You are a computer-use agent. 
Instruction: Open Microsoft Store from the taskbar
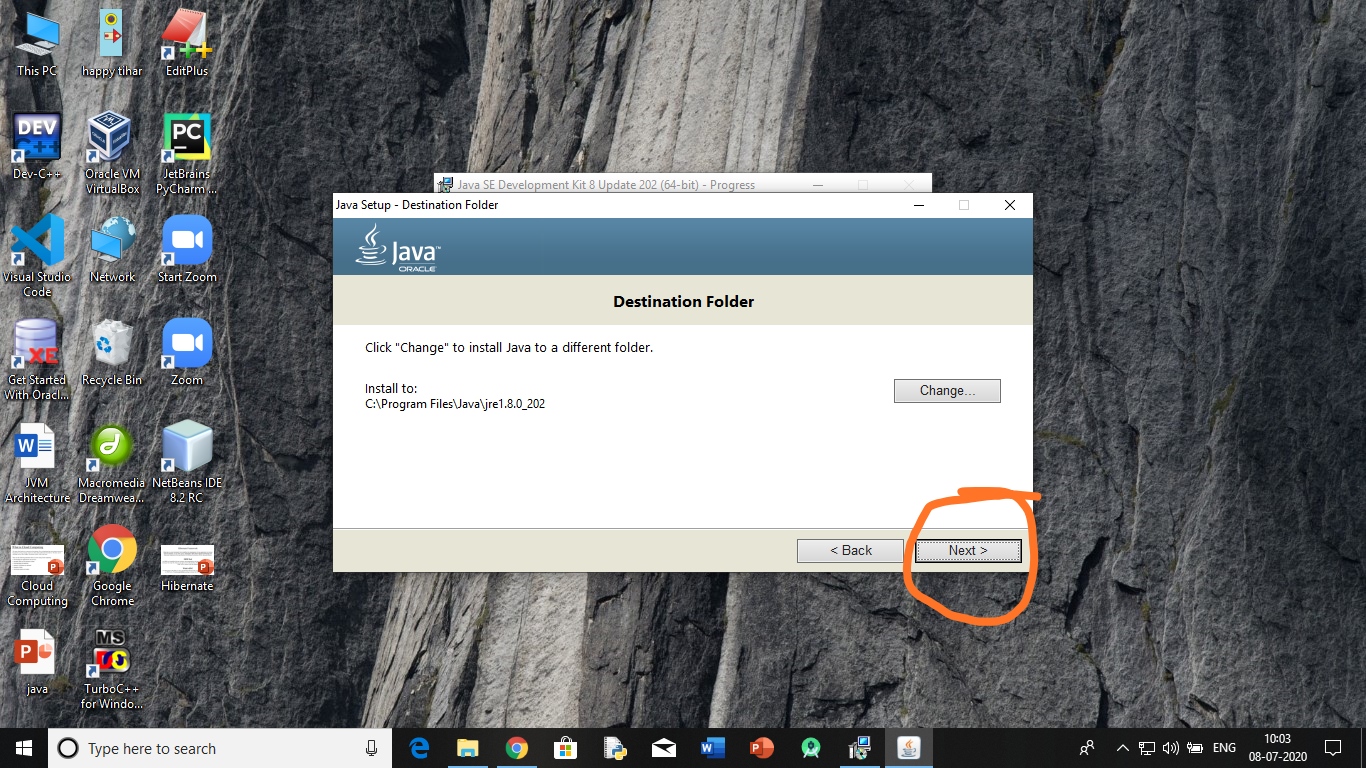tap(565, 748)
